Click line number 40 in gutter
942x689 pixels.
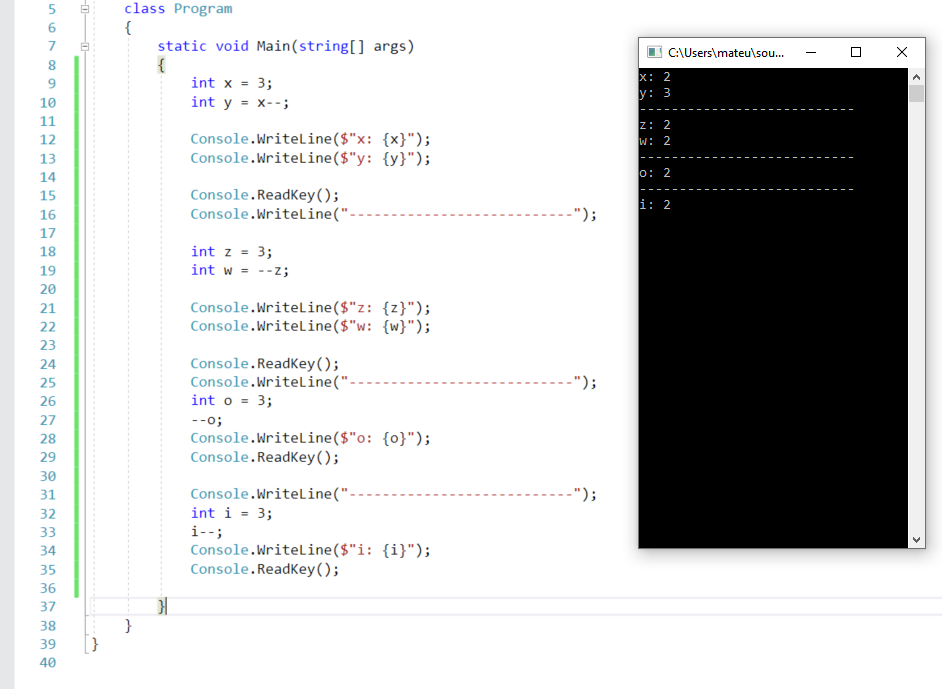point(48,663)
